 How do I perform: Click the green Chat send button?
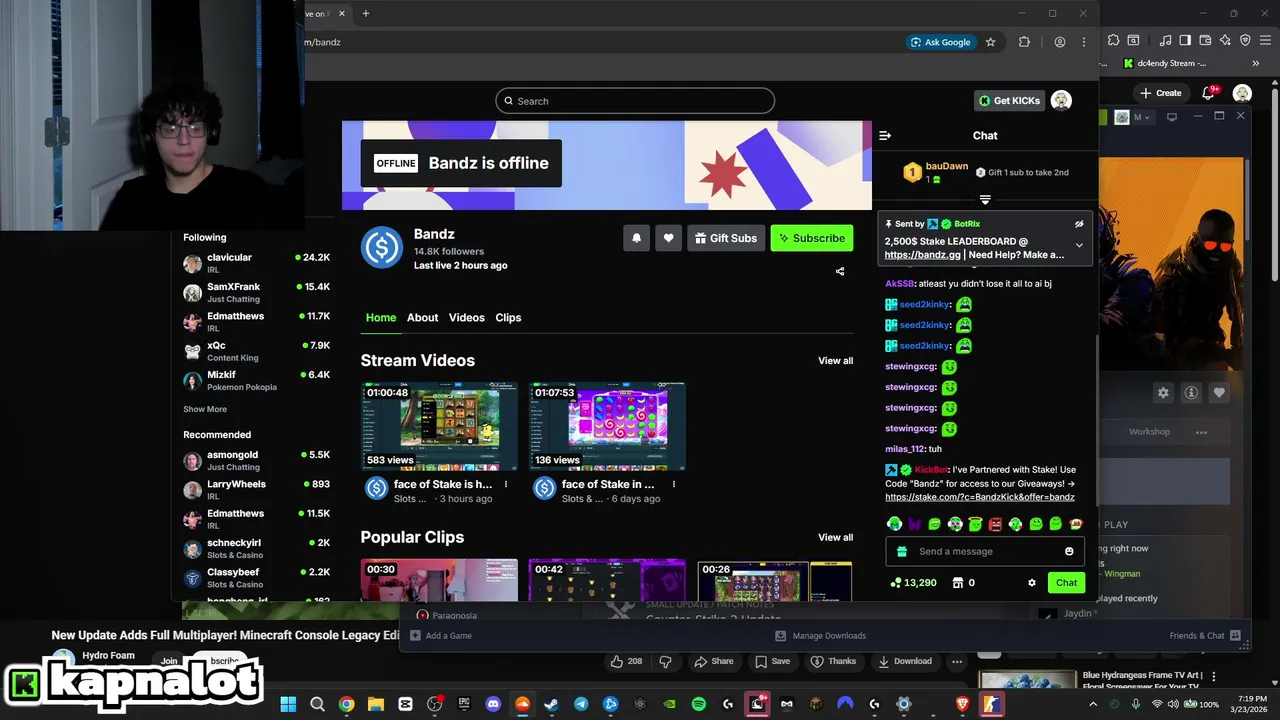1066,583
